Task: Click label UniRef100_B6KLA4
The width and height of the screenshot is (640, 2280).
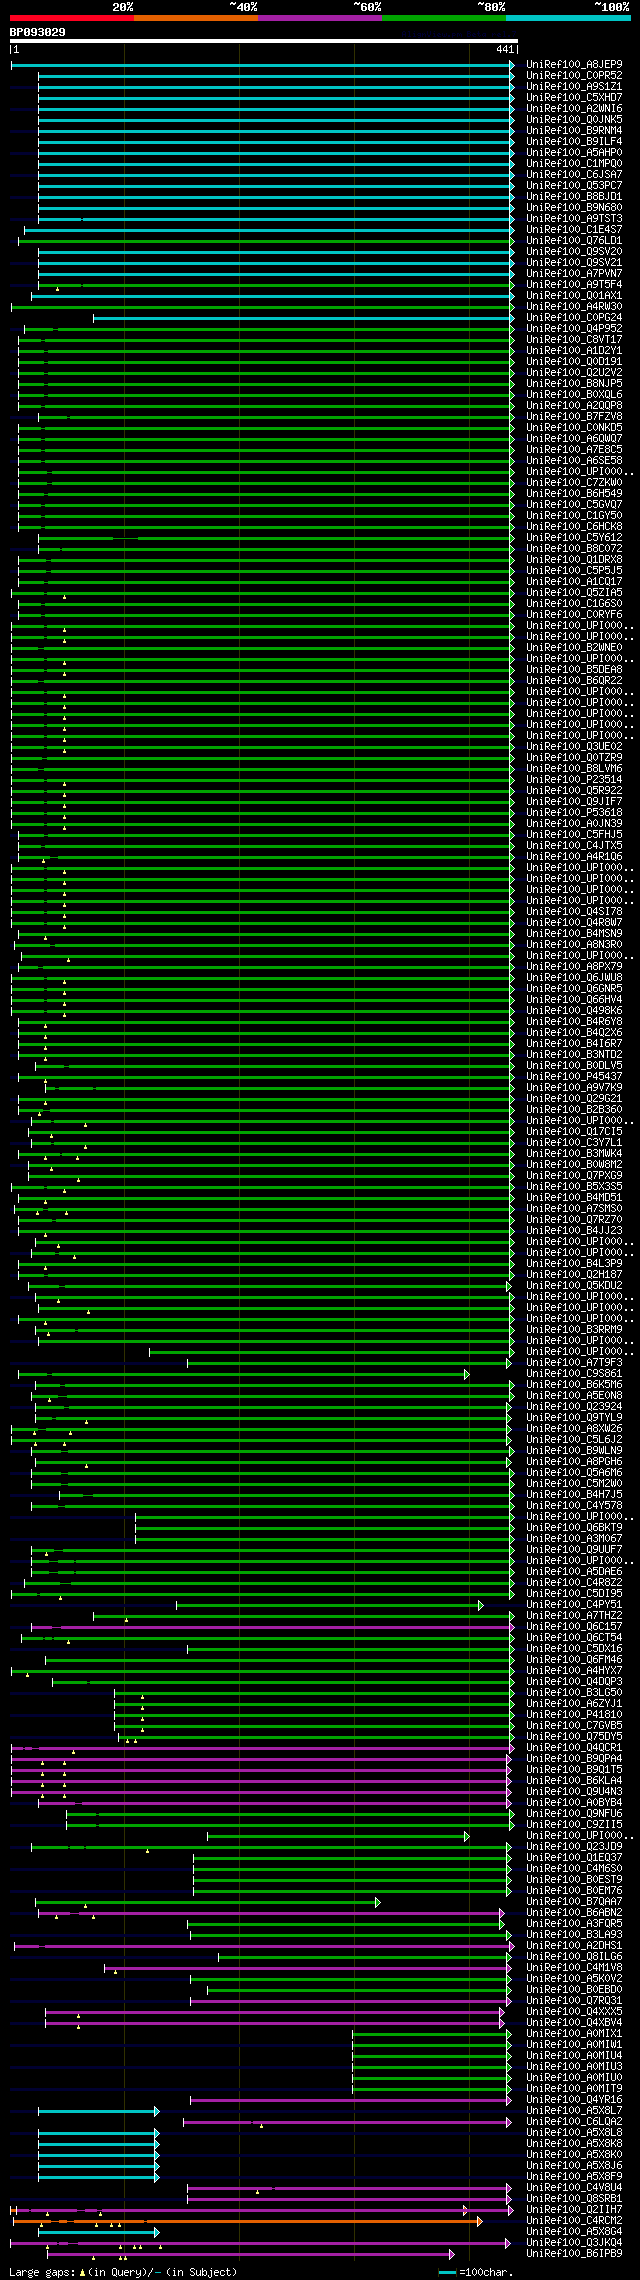Action: [574, 1781]
